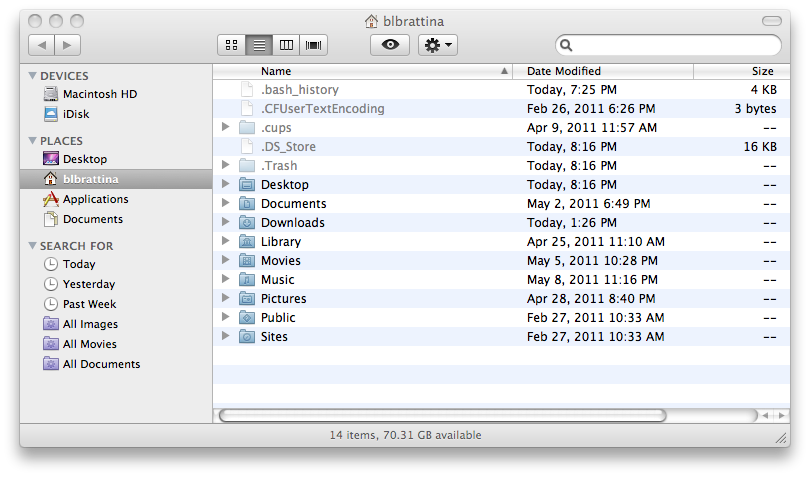Switch to Cover Flow view
The height and width of the screenshot is (477, 810).
(x=313, y=45)
